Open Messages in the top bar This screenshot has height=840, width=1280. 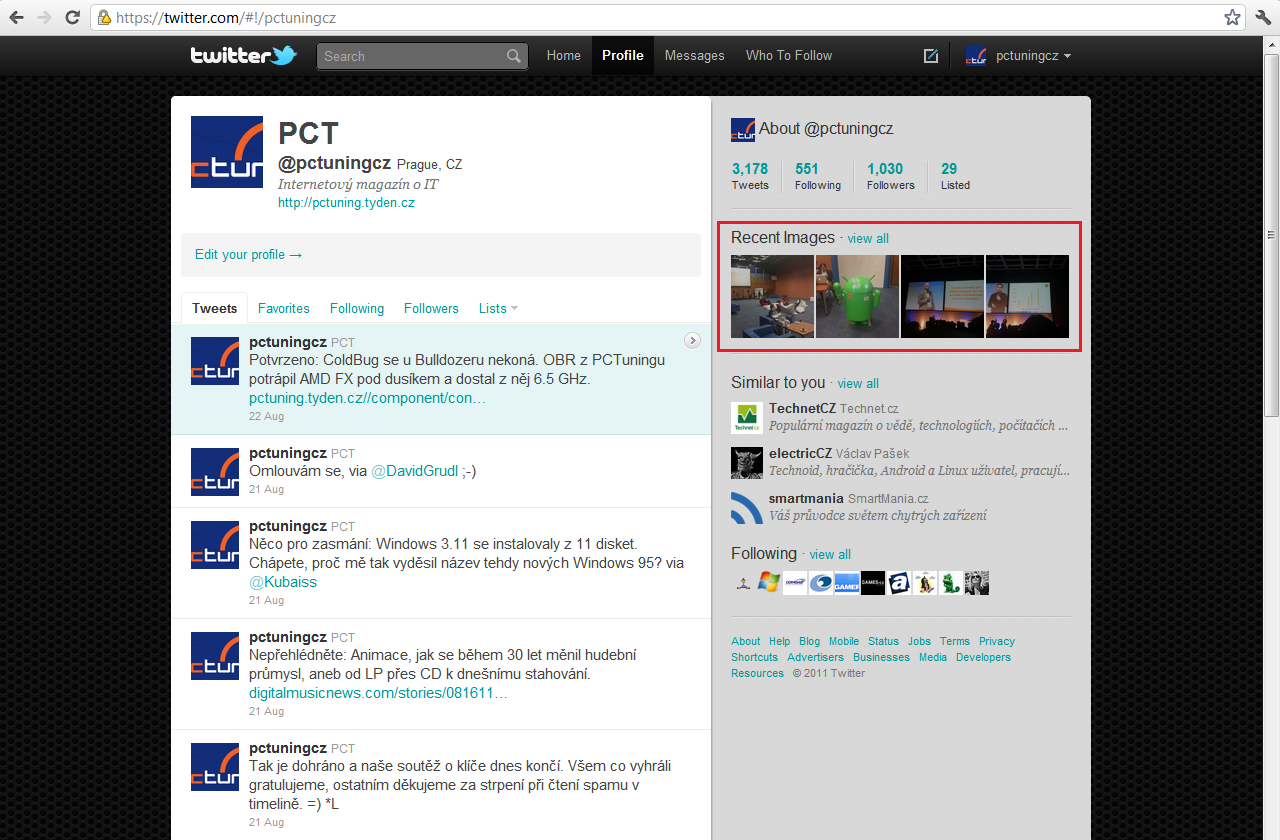(694, 56)
